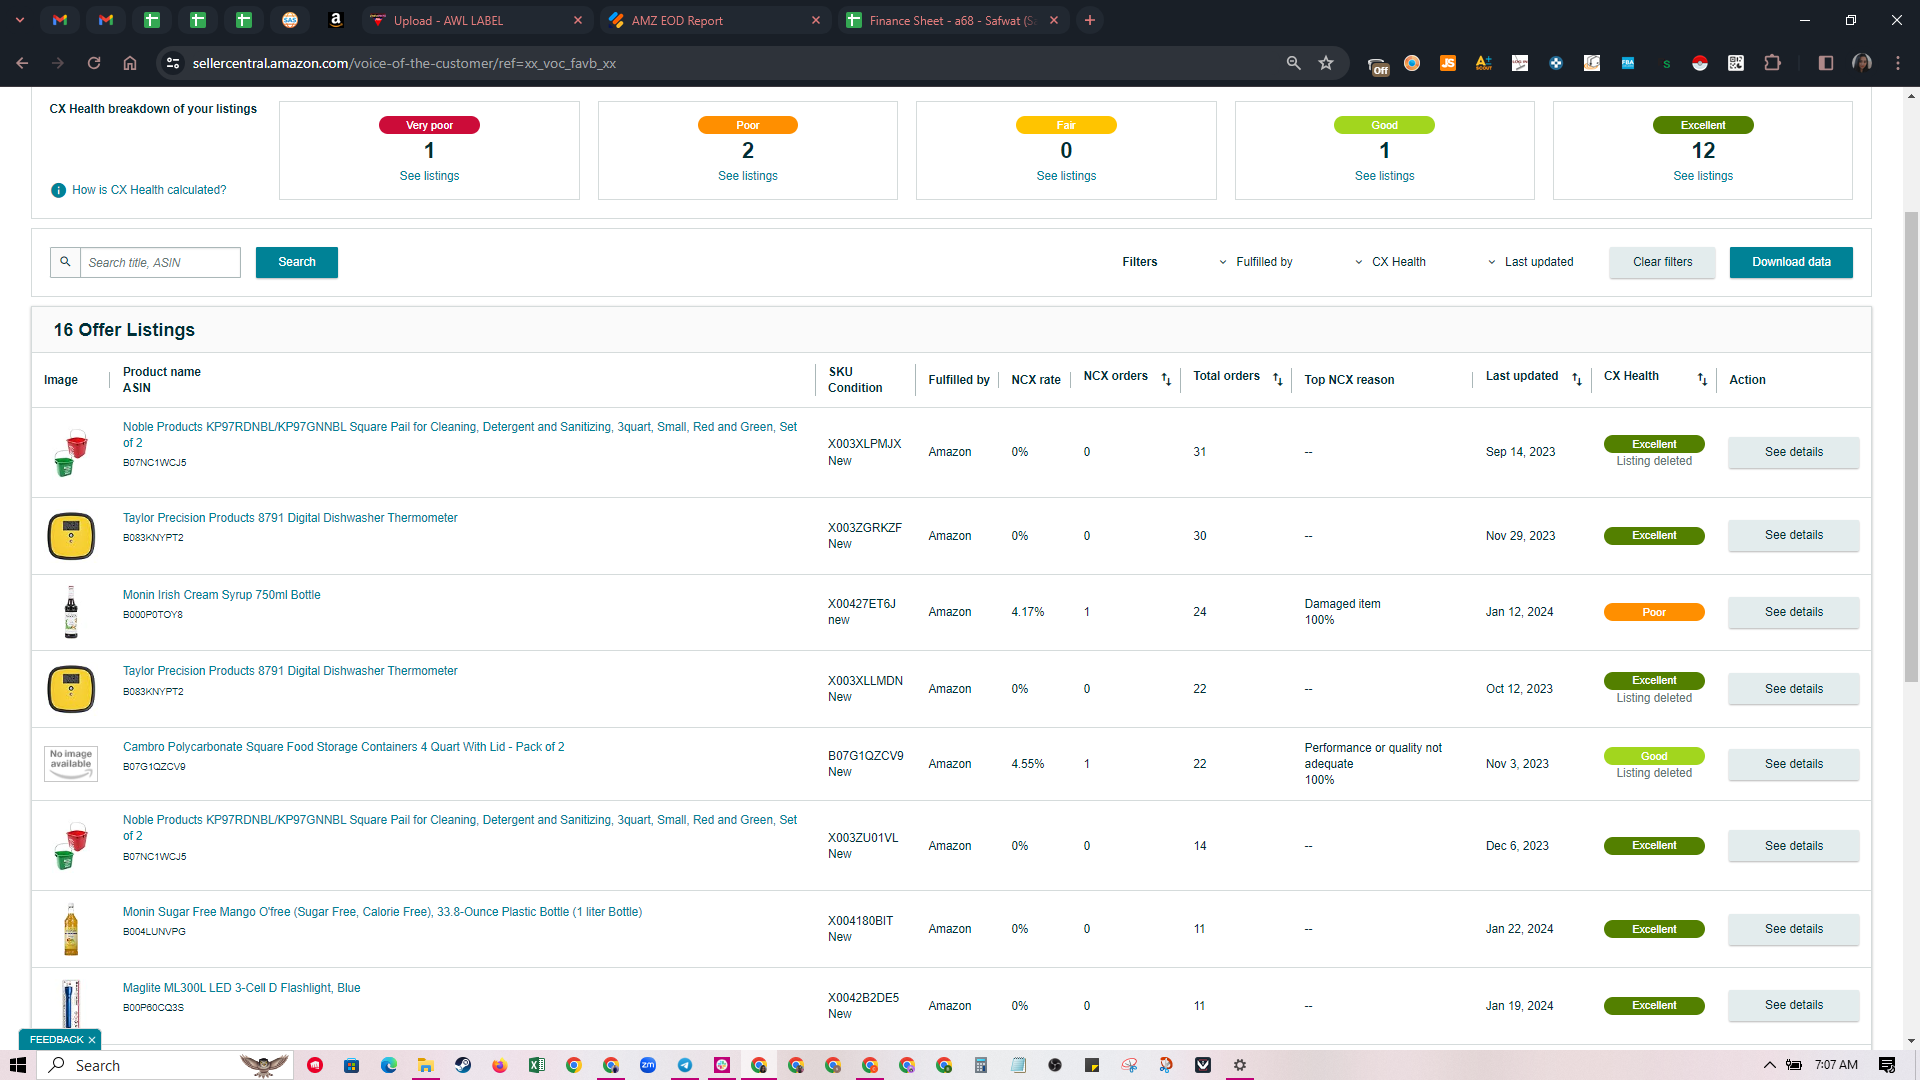The width and height of the screenshot is (1920, 1080).
Task: Open the Monin Irish Cream Syrup product link
Action: click(222, 595)
